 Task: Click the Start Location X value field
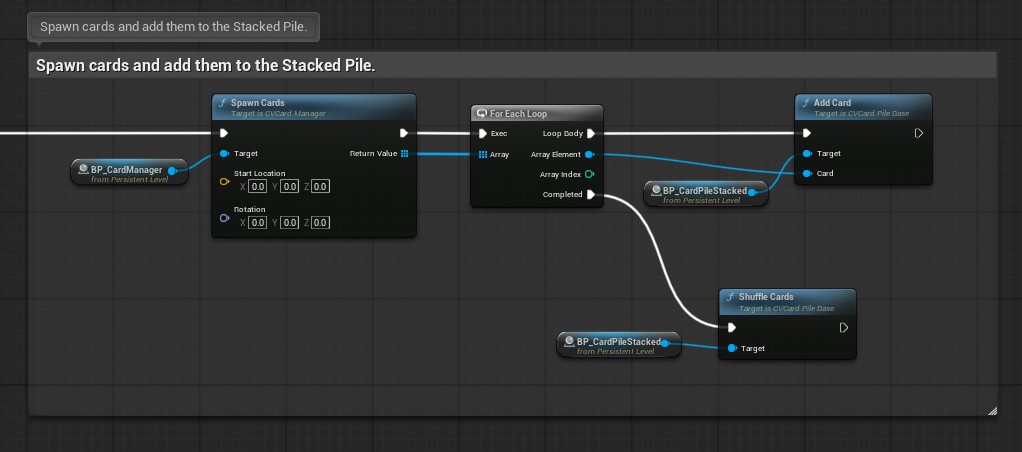(x=257, y=187)
